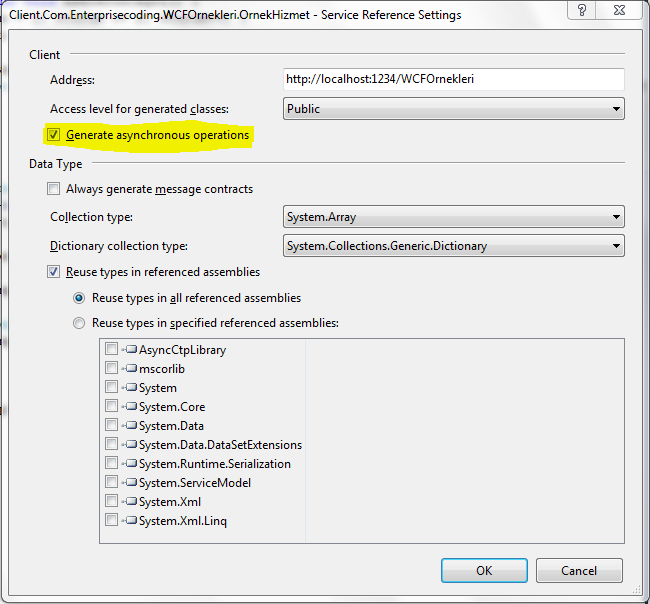
Task: Click the Address field with localhost URL
Action: 454,79
